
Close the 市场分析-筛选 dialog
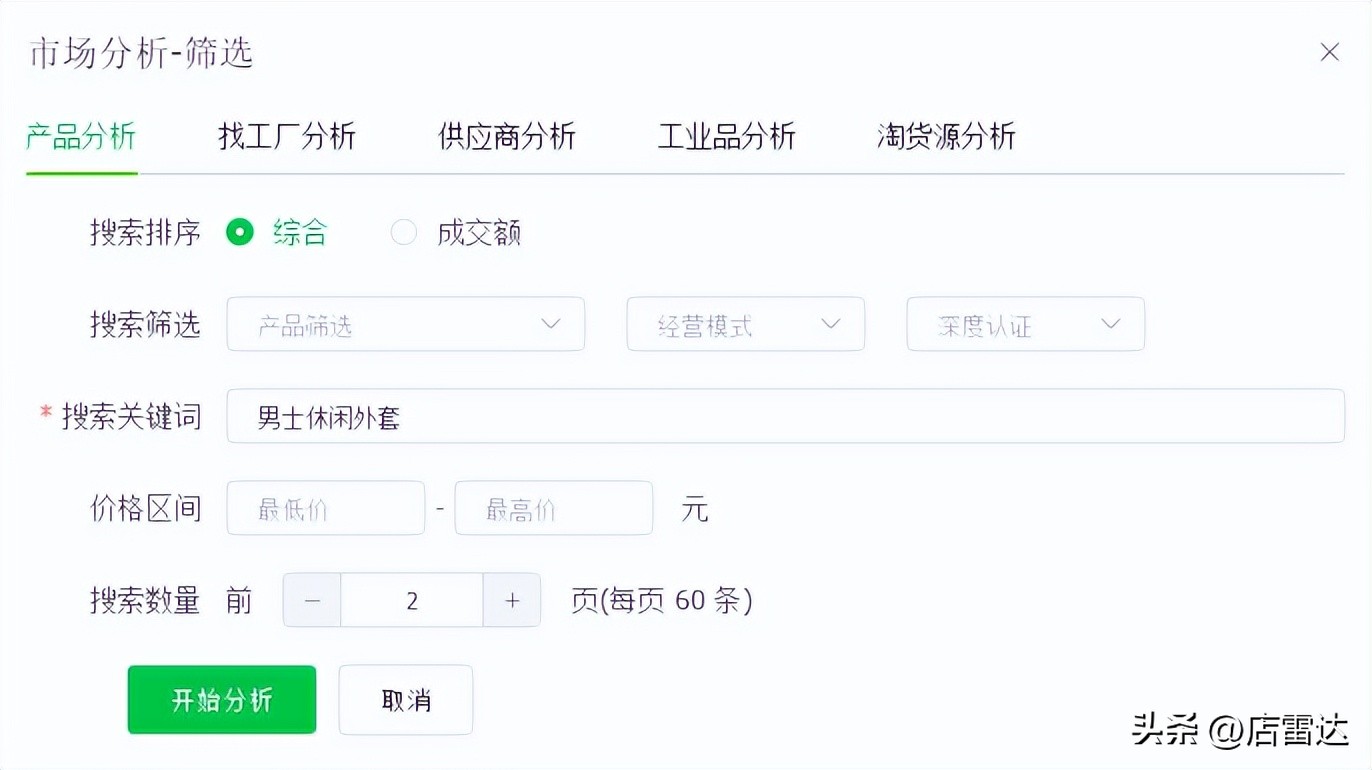pyautogui.click(x=1329, y=51)
